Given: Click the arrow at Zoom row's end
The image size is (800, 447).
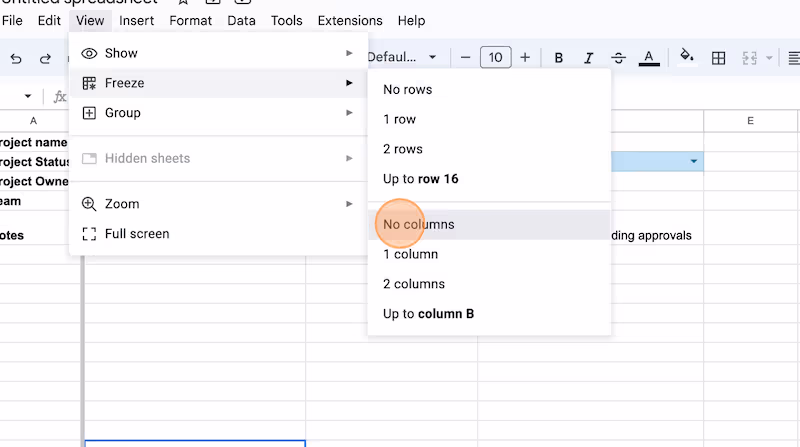Looking at the screenshot, I should pyautogui.click(x=349, y=204).
